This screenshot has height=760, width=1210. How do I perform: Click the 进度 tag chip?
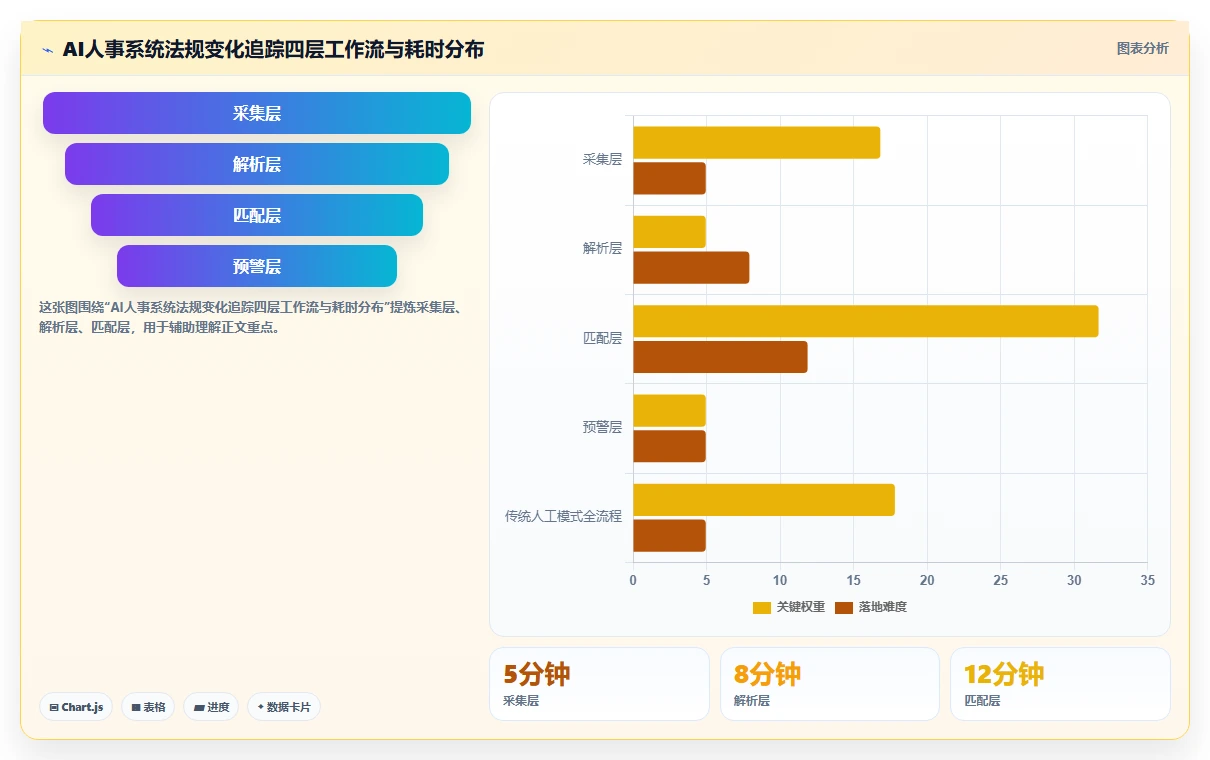tap(211, 707)
